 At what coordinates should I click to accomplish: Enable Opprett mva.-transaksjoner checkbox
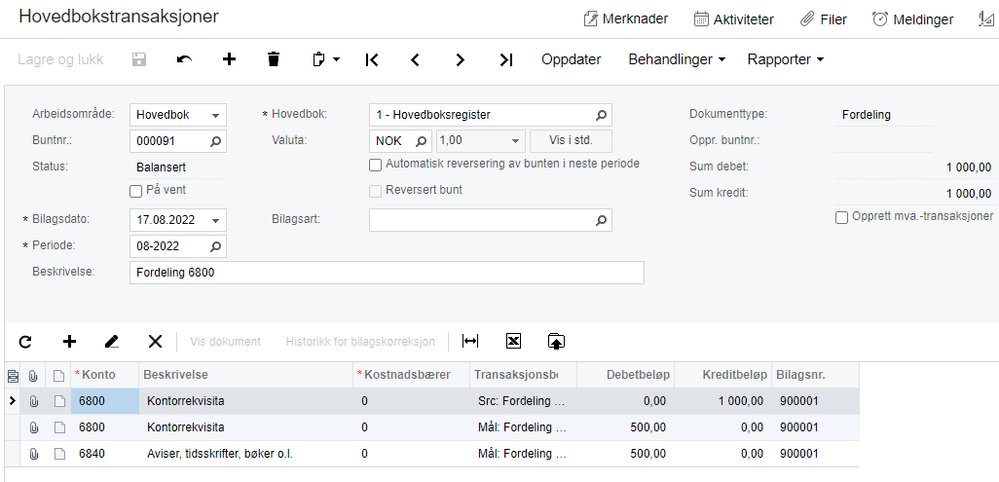[x=842, y=217]
